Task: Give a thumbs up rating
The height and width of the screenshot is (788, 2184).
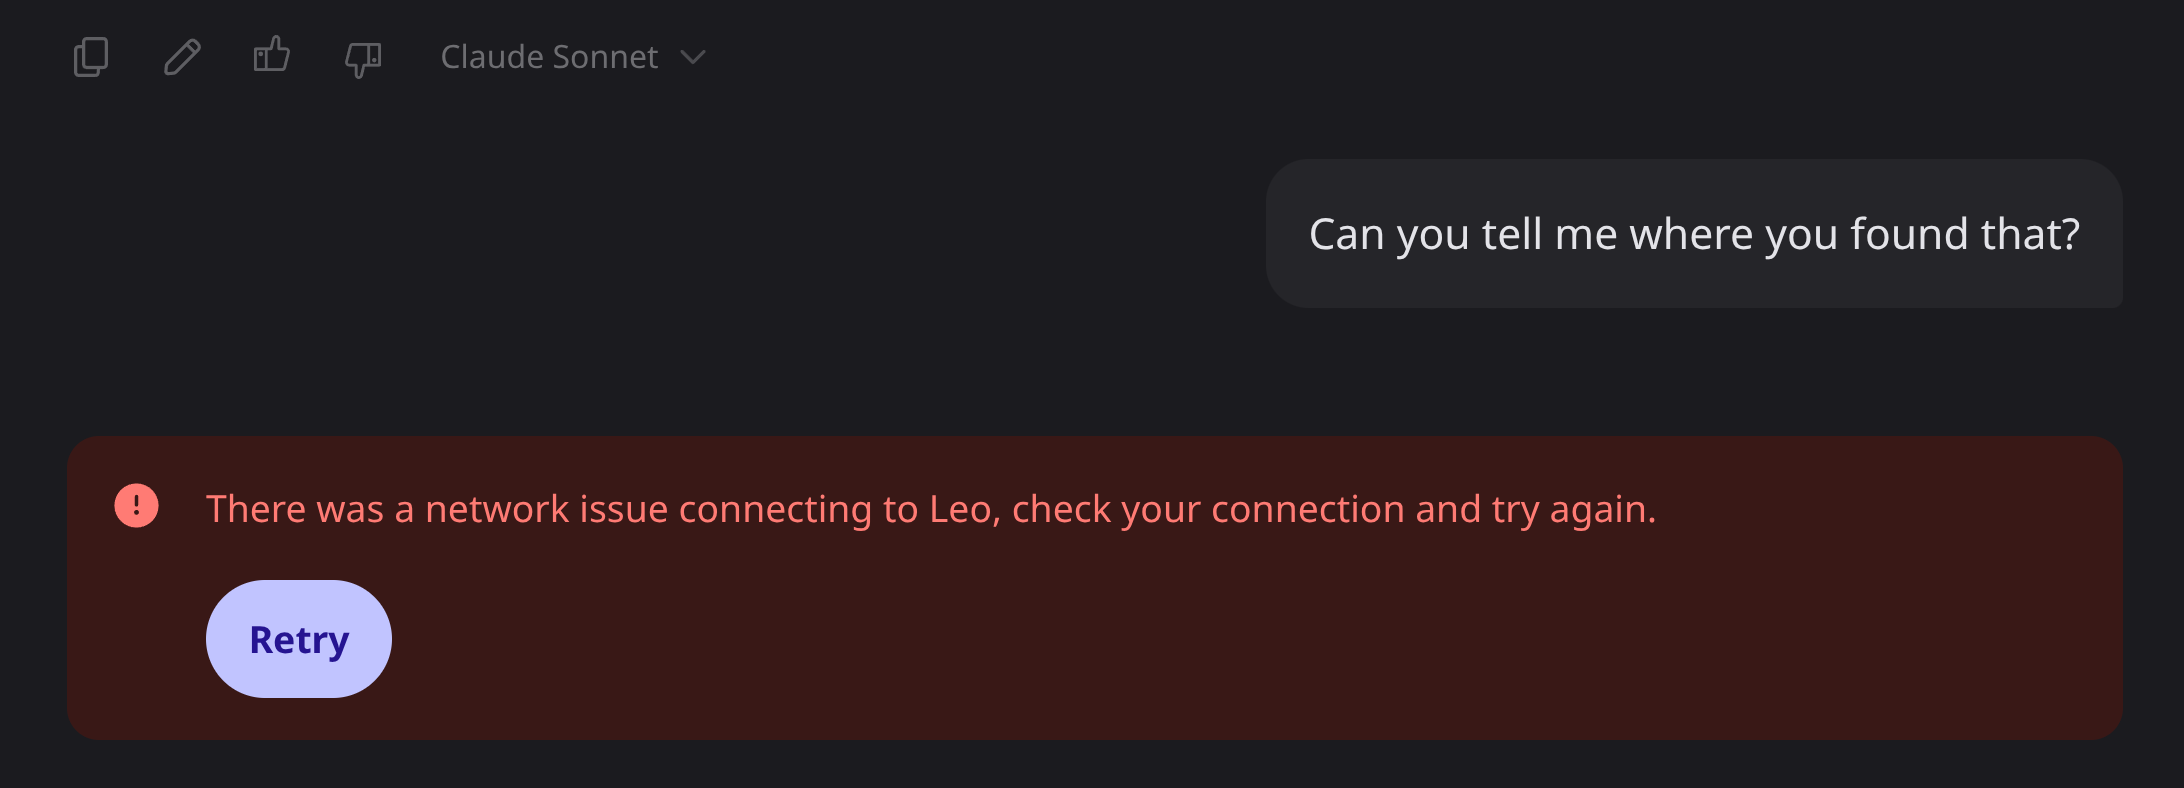Action: click(272, 55)
